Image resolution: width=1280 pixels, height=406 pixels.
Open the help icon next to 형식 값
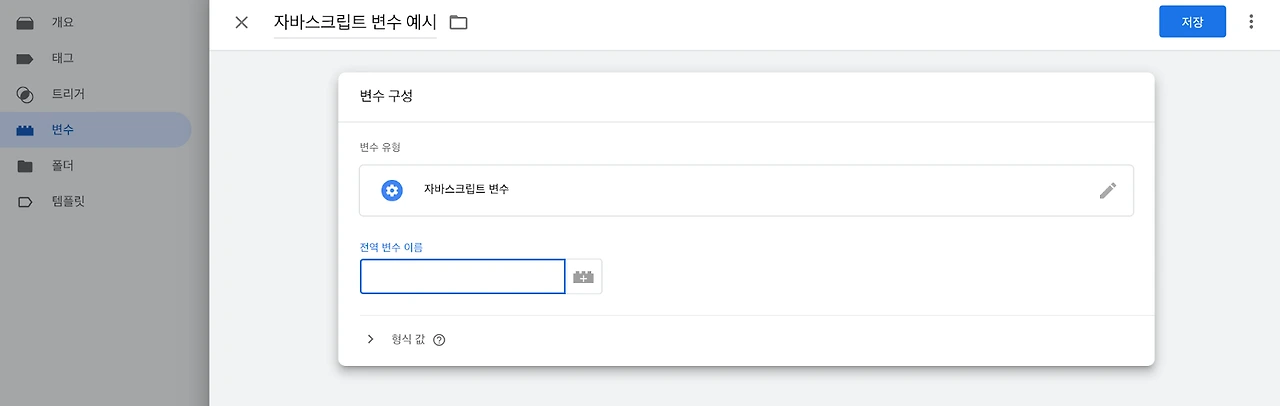click(439, 340)
